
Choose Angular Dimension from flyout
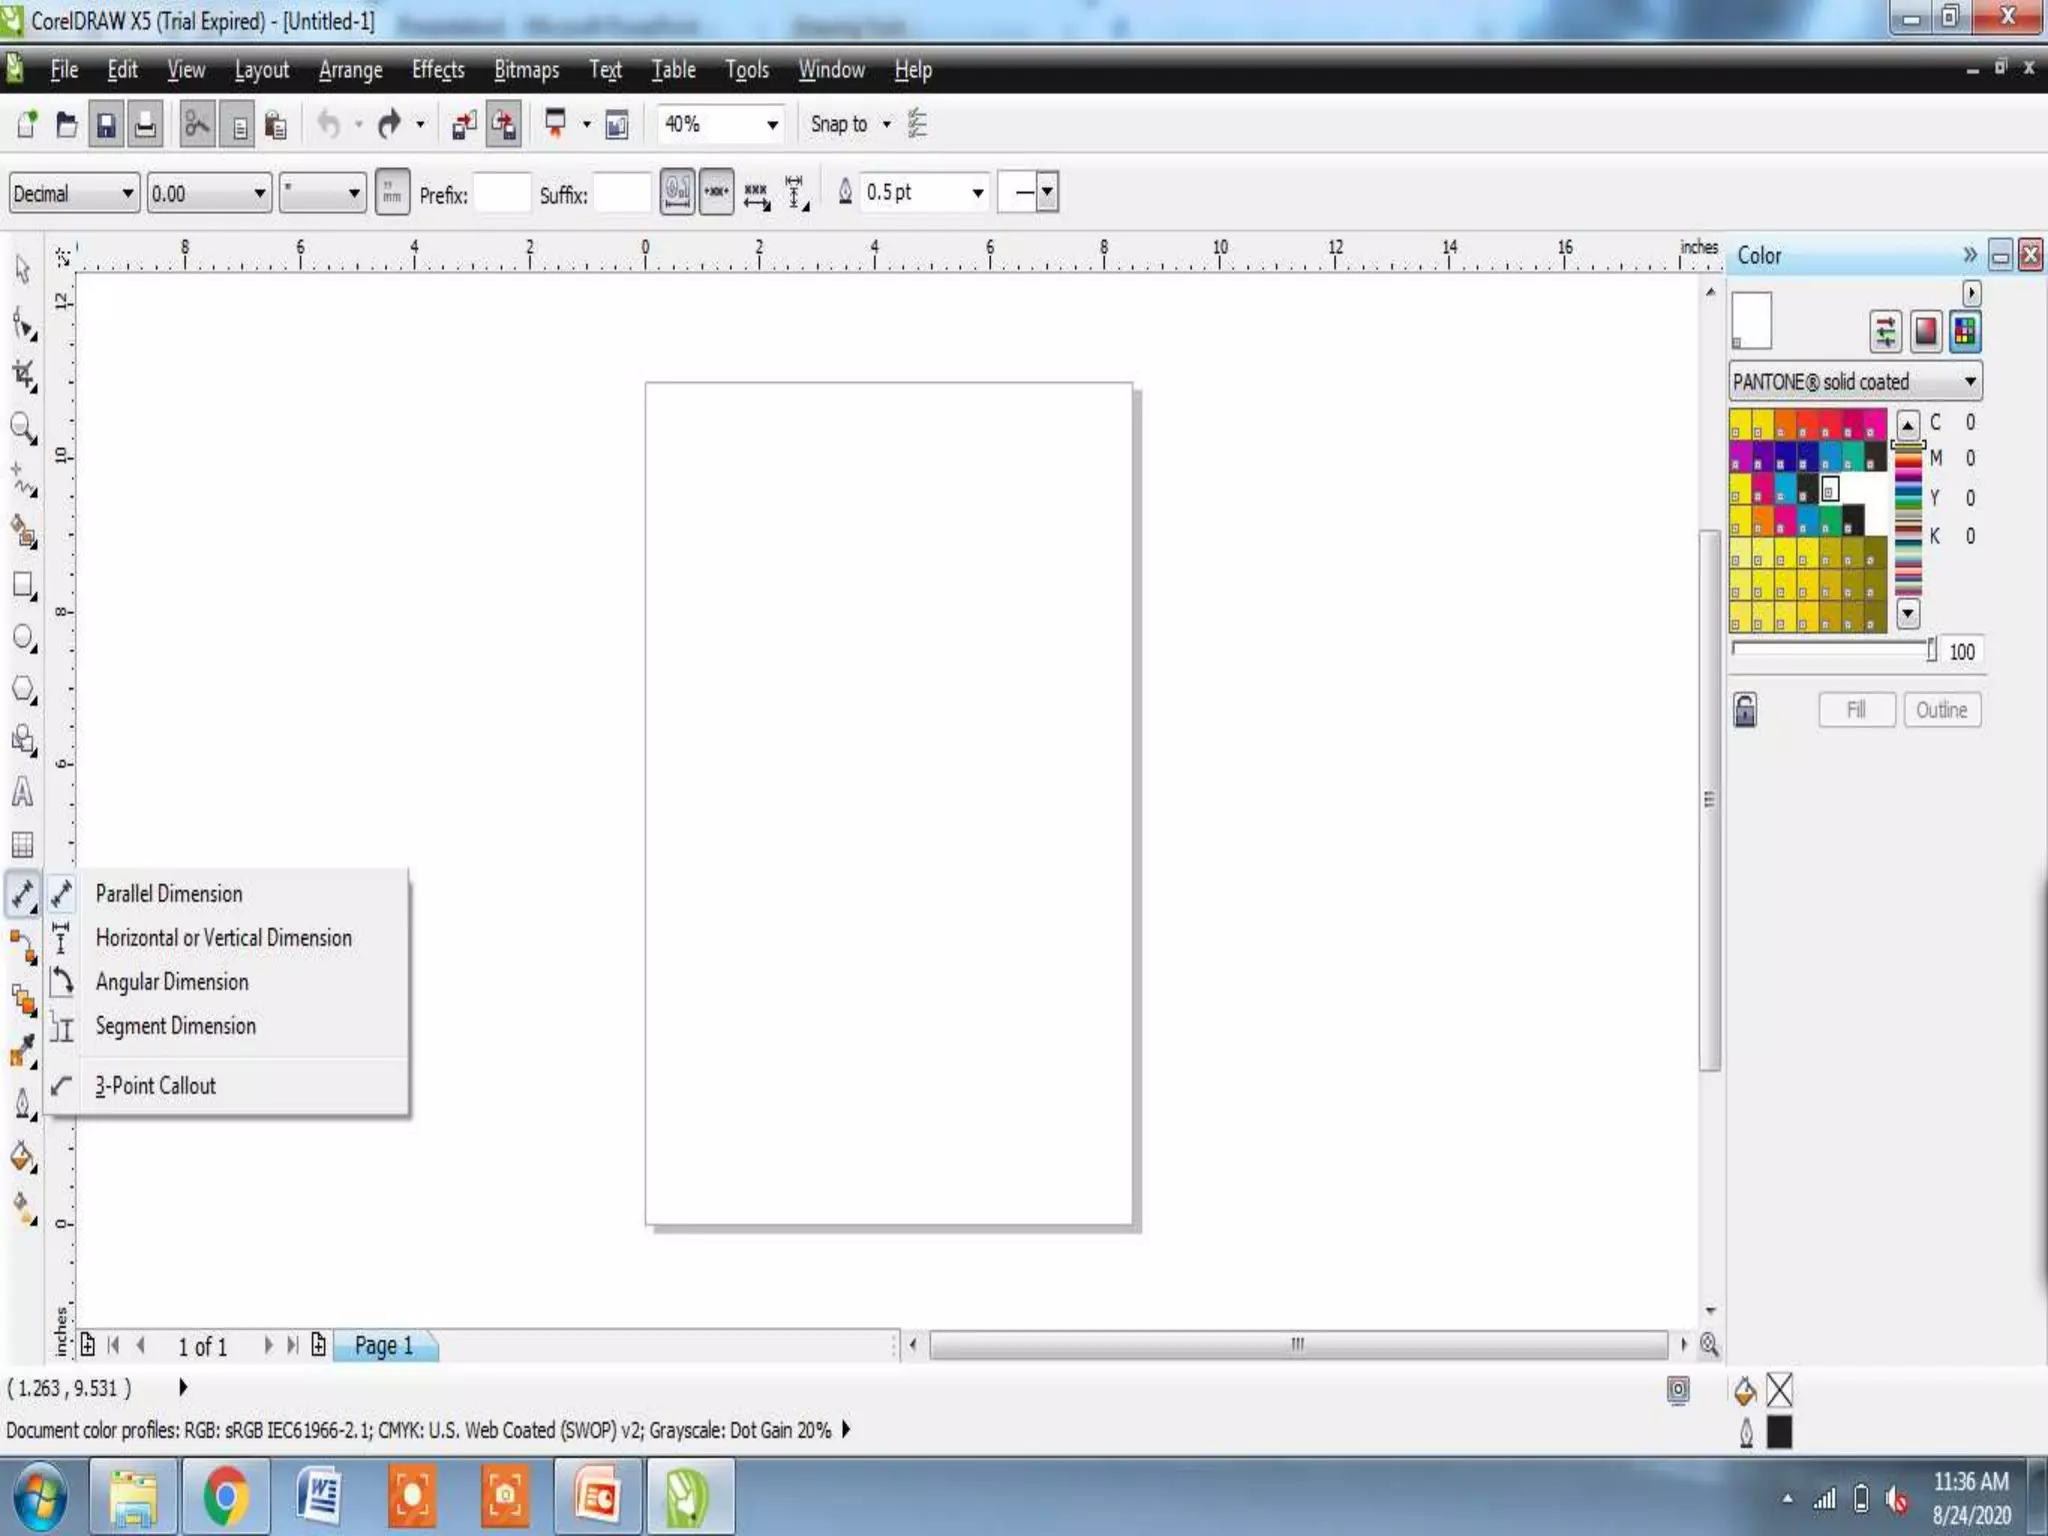[172, 982]
